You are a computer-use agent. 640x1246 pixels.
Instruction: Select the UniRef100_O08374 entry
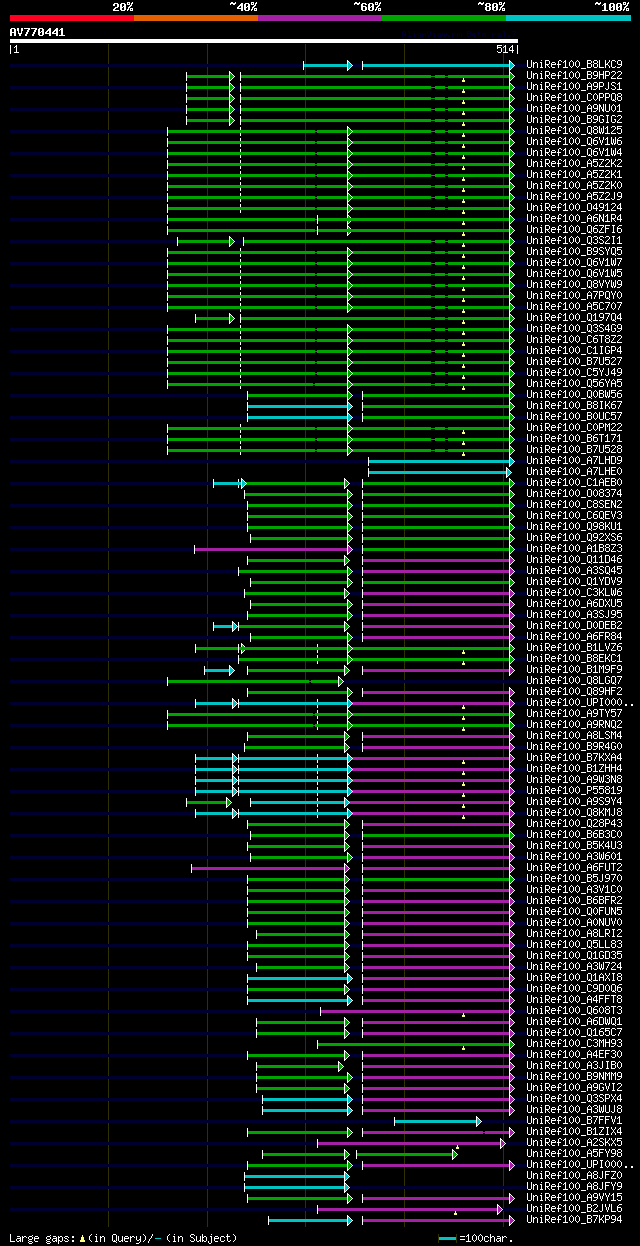coord(574,493)
